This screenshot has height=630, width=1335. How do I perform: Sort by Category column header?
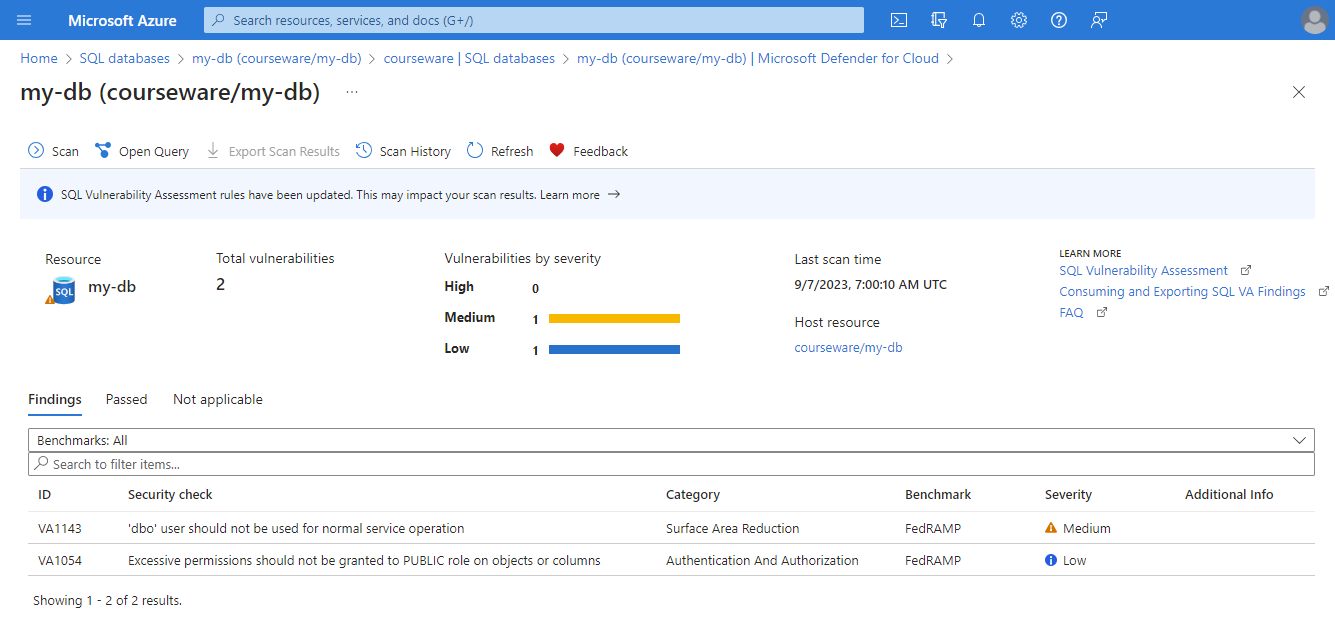693,495
